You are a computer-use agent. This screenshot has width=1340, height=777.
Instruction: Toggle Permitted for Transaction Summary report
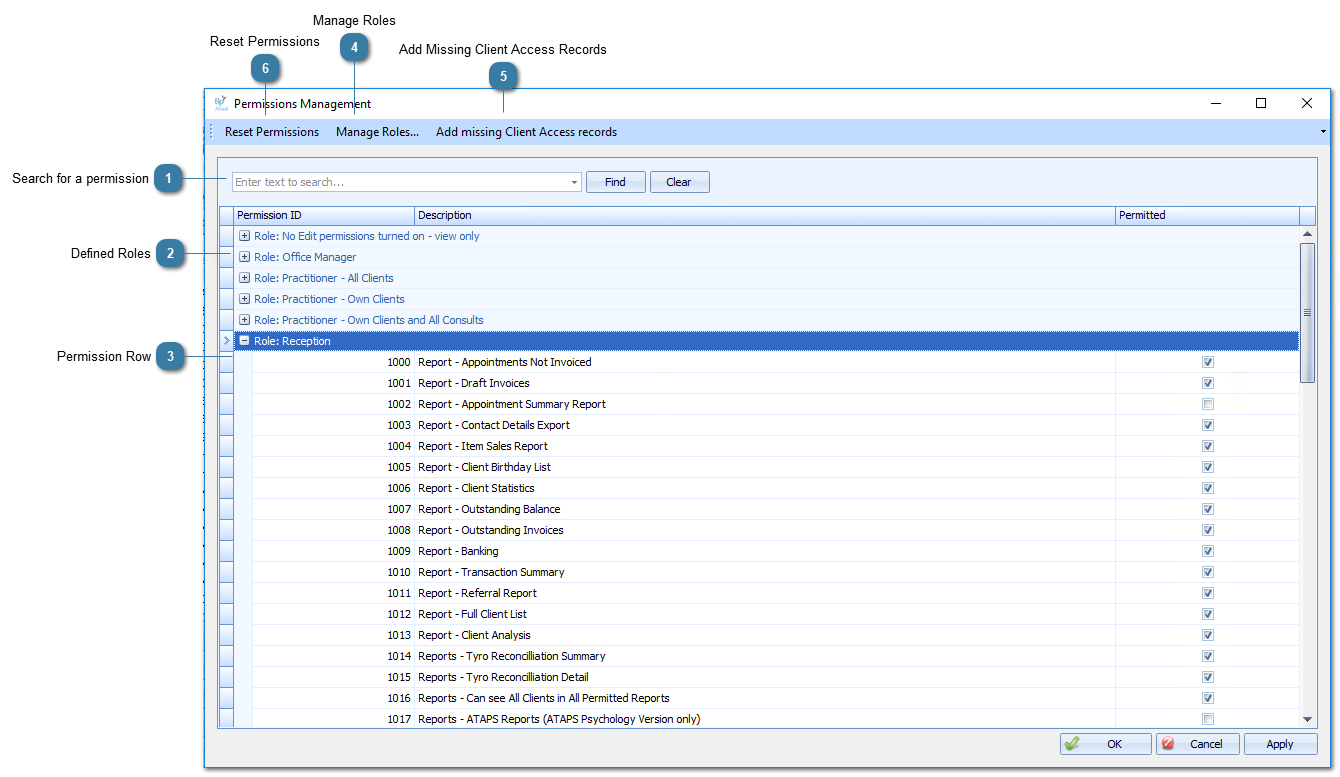click(x=1208, y=572)
